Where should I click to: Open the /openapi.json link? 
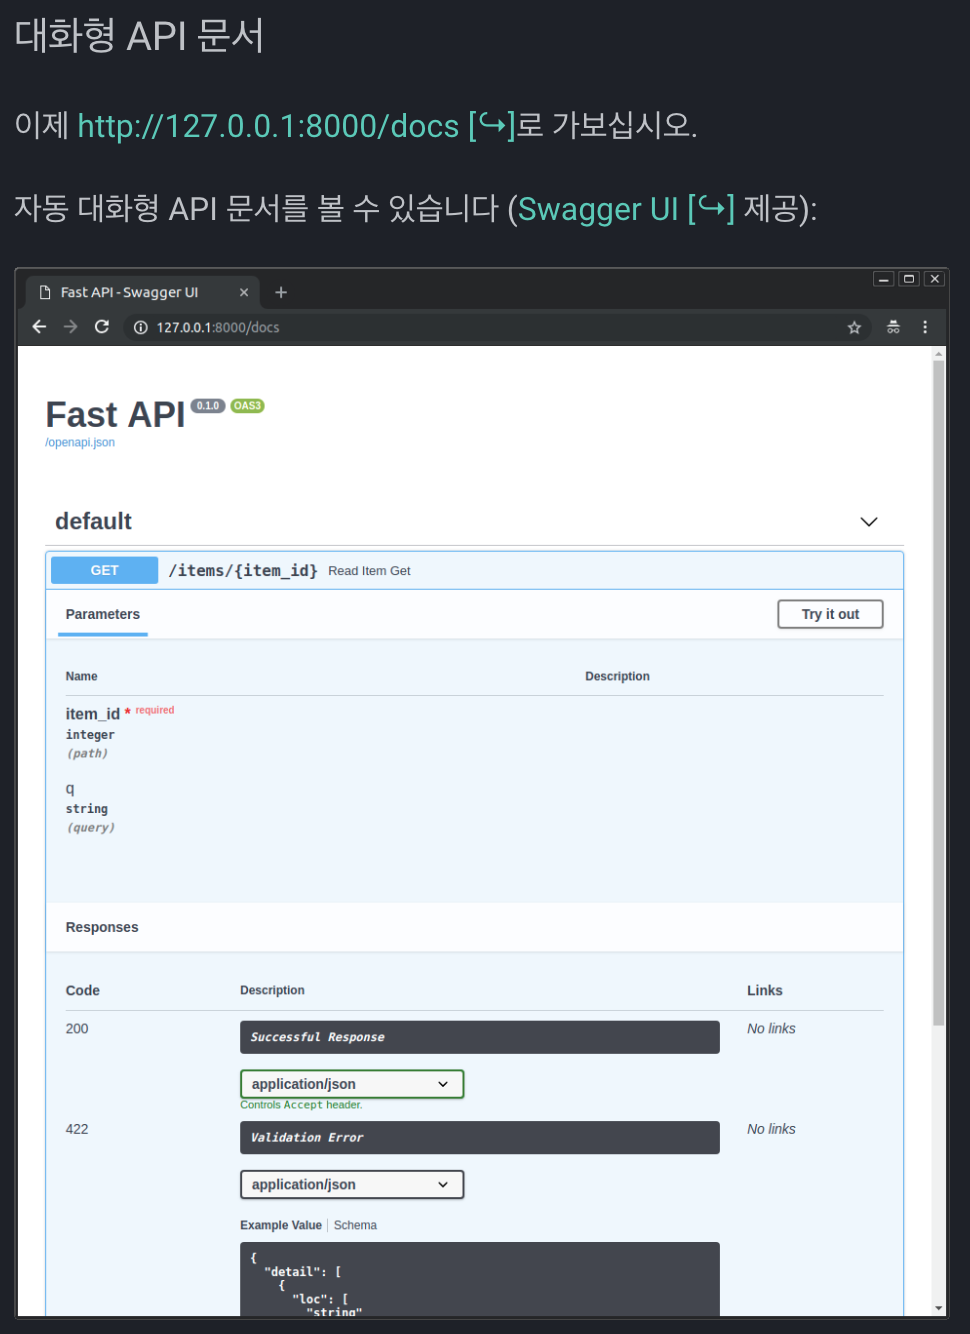click(80, 442)
